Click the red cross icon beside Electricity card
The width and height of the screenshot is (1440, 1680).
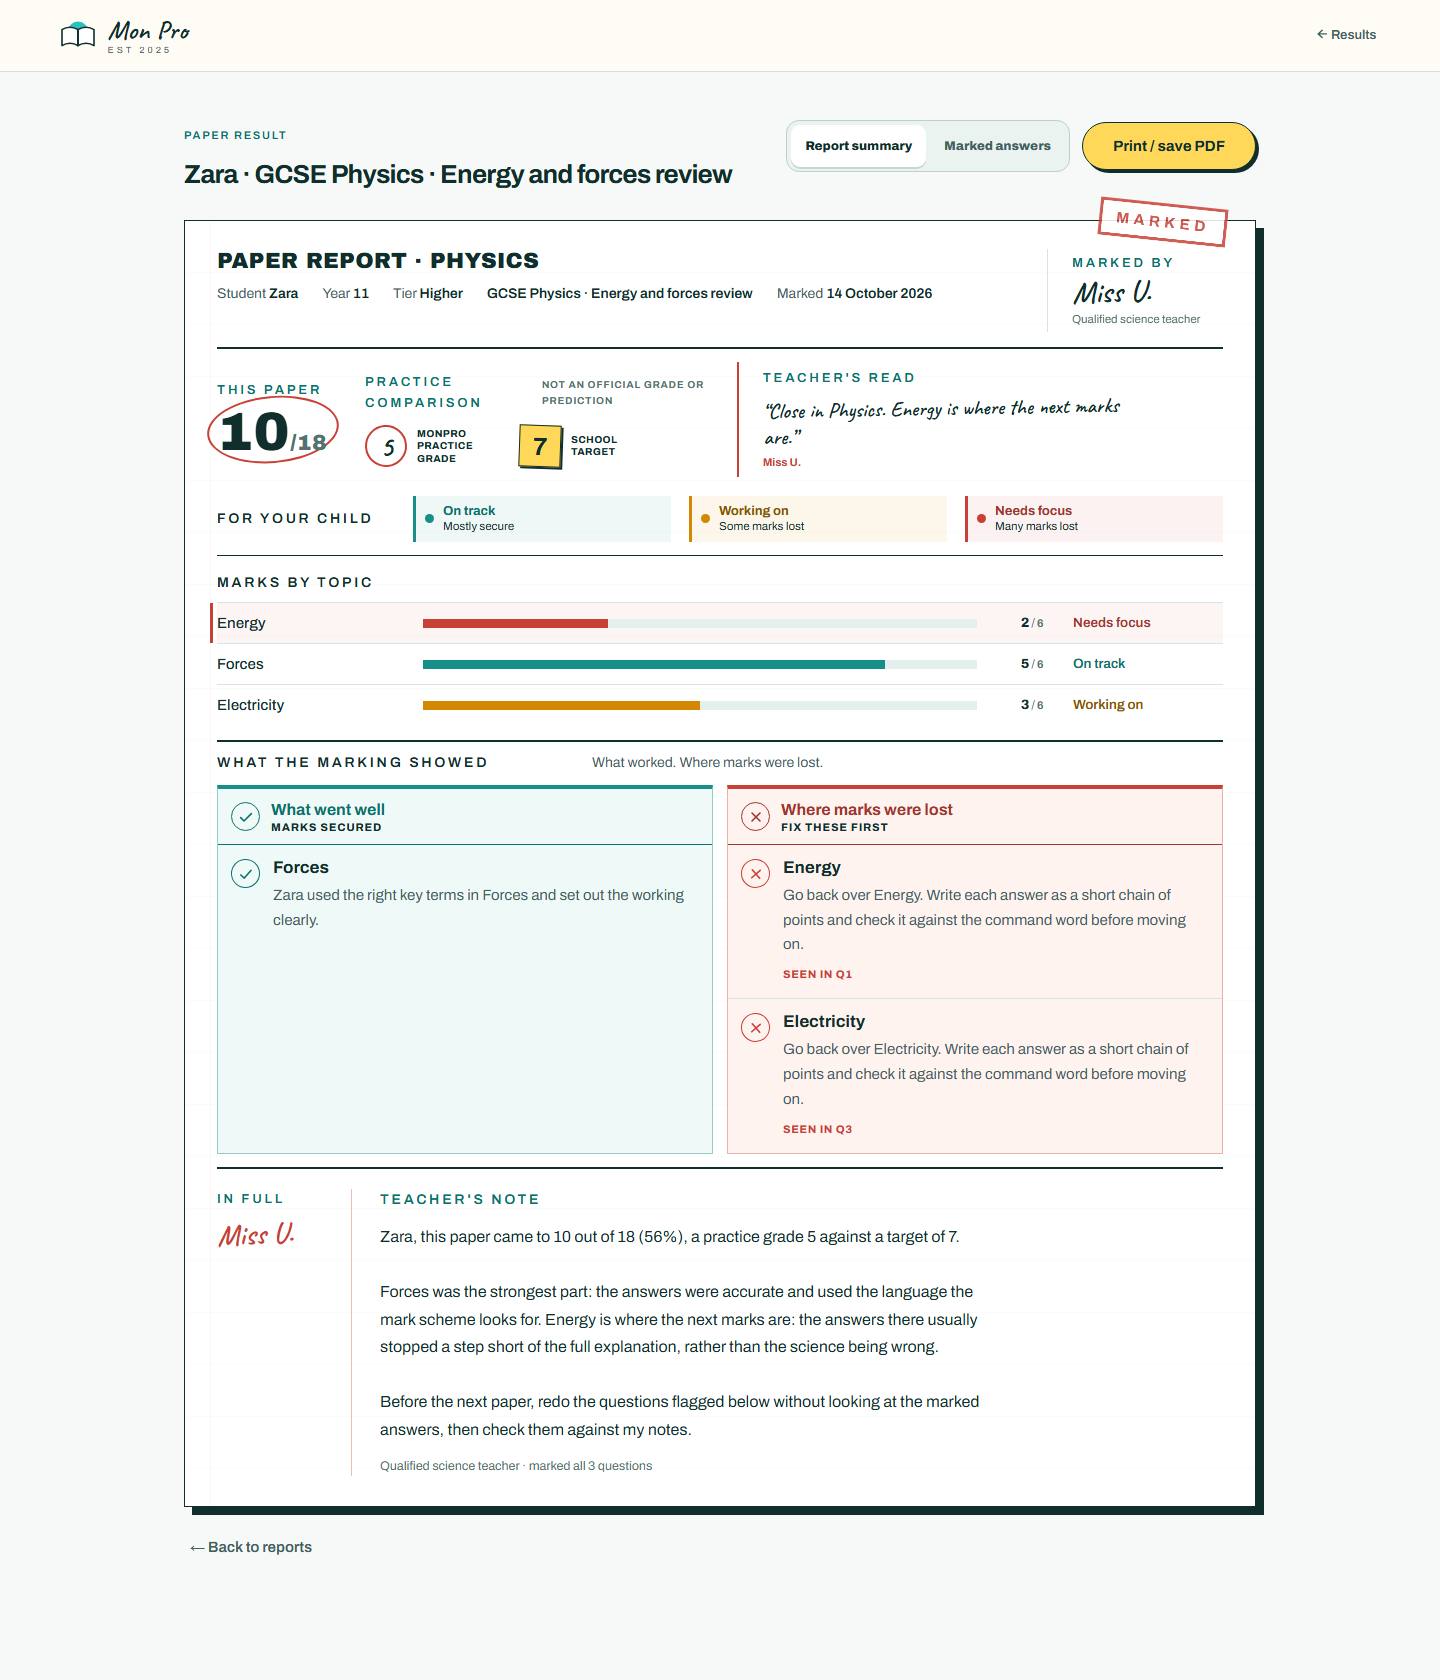coord(755,1027)
